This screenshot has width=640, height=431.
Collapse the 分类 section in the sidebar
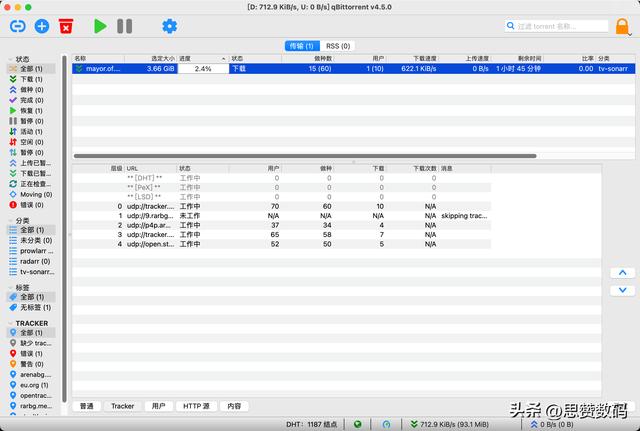(10, 220)
